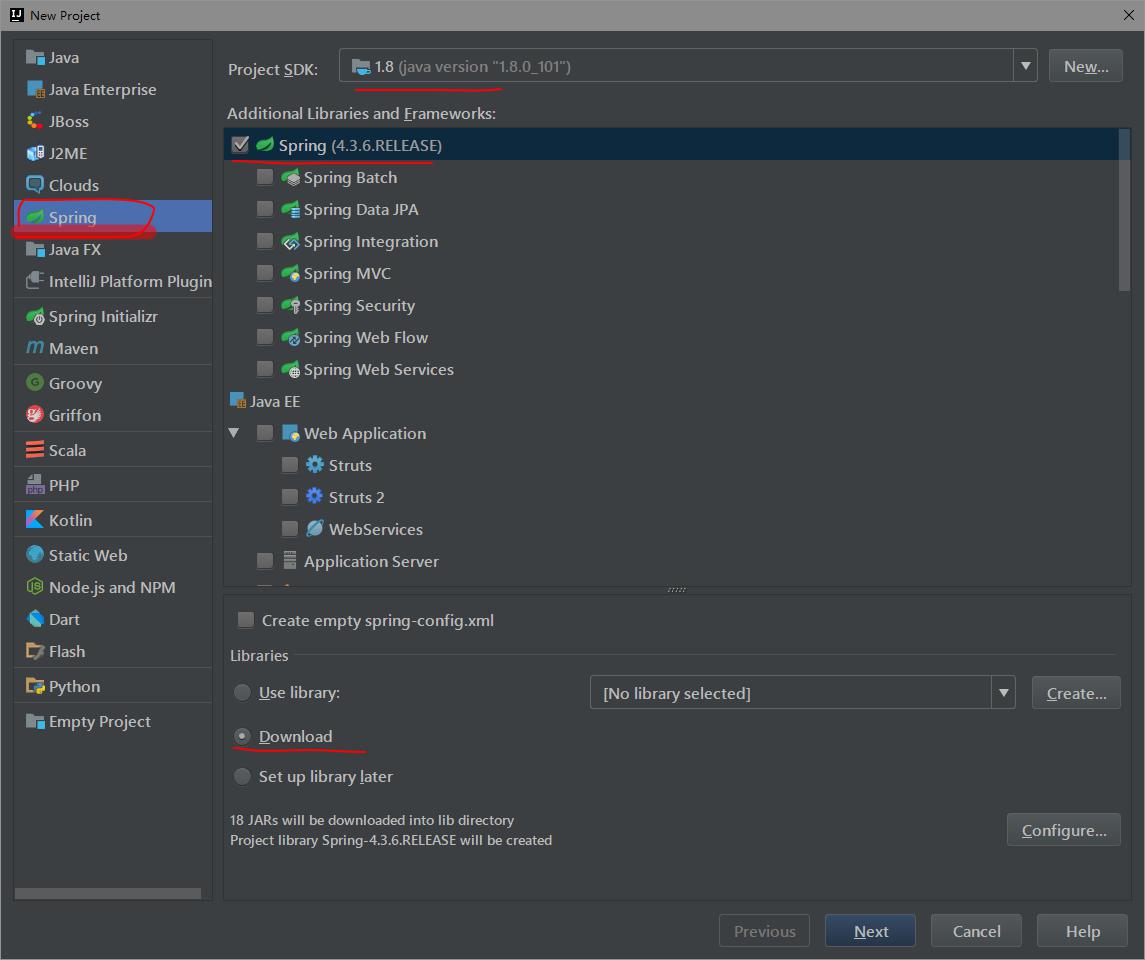Select the Use library radio button
This screenshot has height=960, width=1145.
point(242,692)
